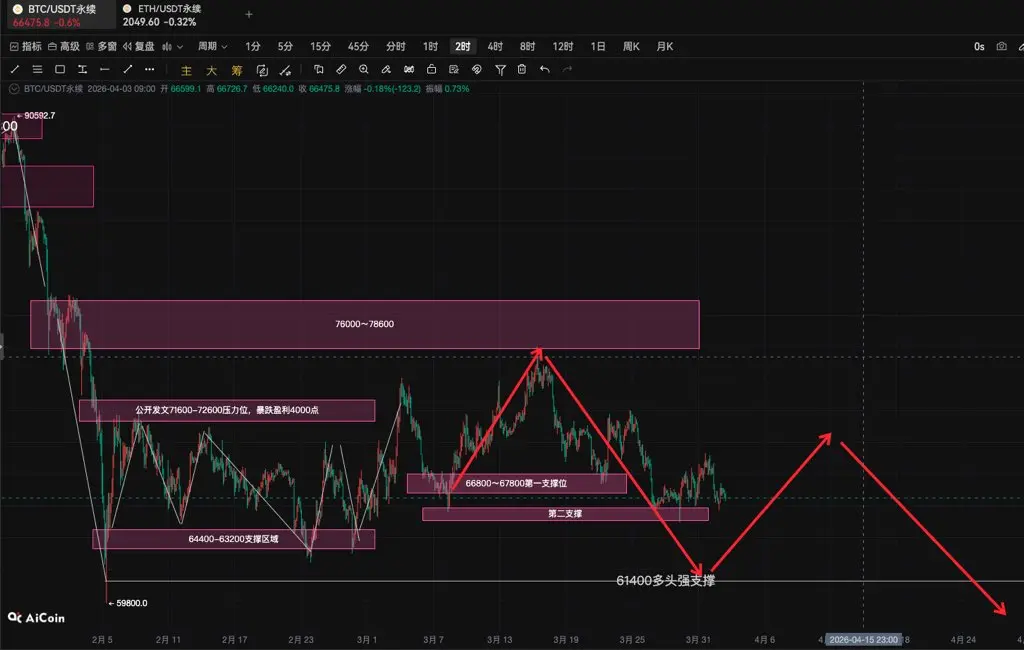
Task: Select the 15分 timeframe
Action: click(320, 46)
